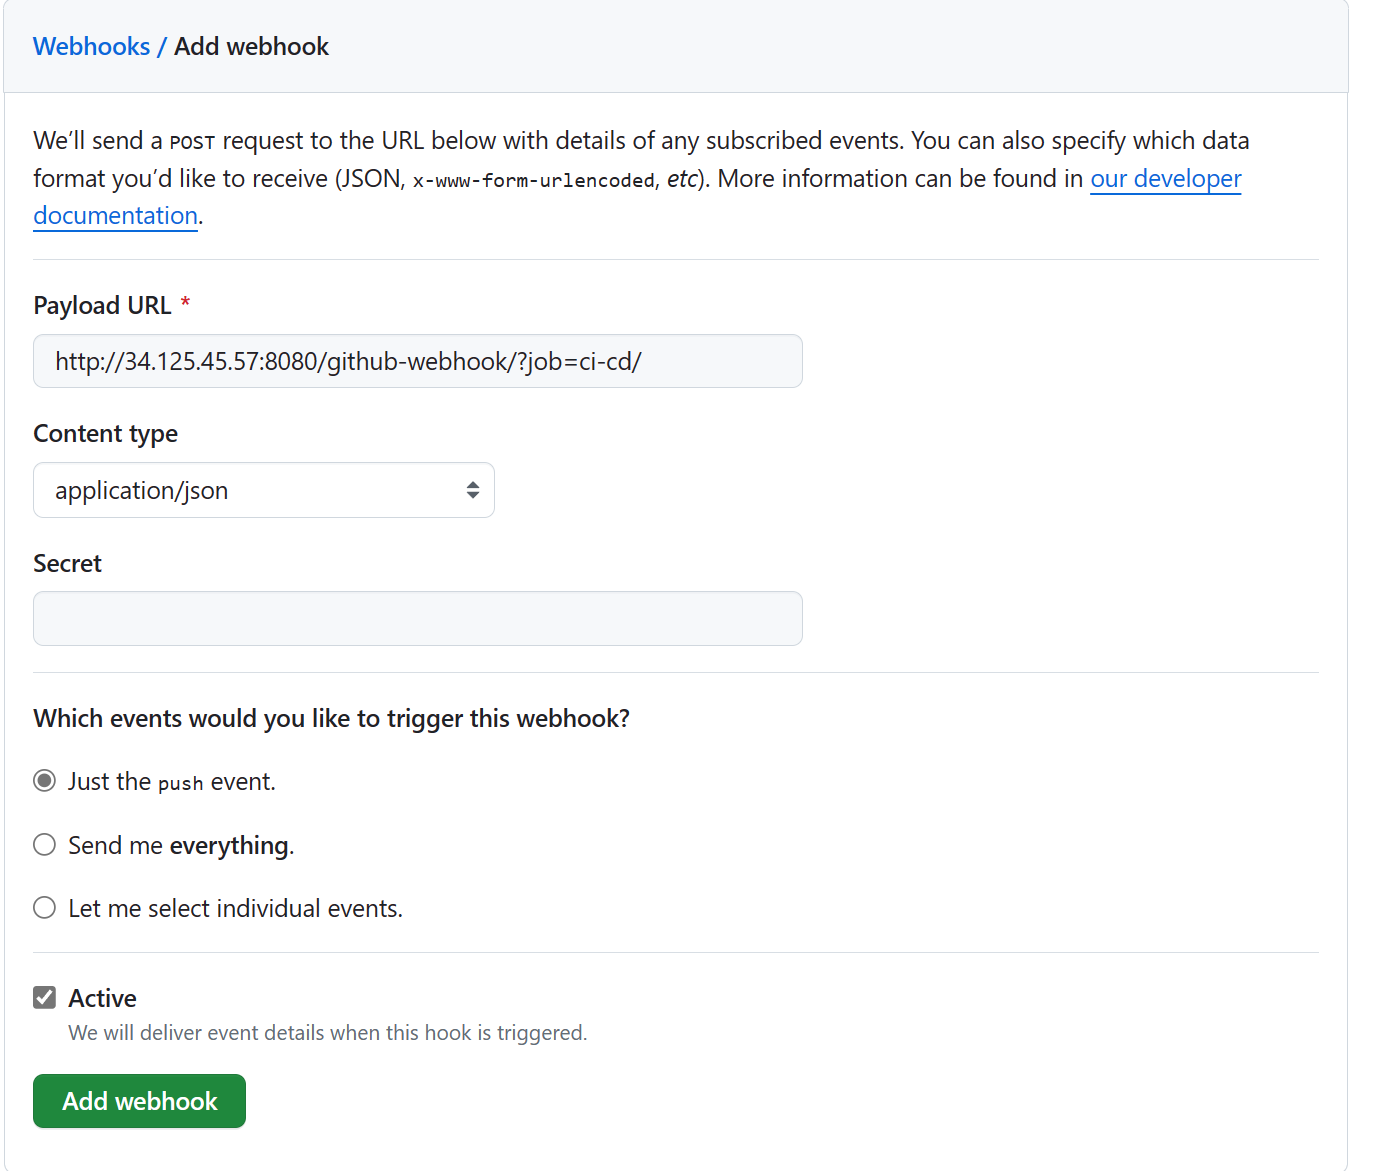This screenshot has width=1376, height=1171.
Task: Open the Webhooks breadcrumb link
Action: click(91, 47)
